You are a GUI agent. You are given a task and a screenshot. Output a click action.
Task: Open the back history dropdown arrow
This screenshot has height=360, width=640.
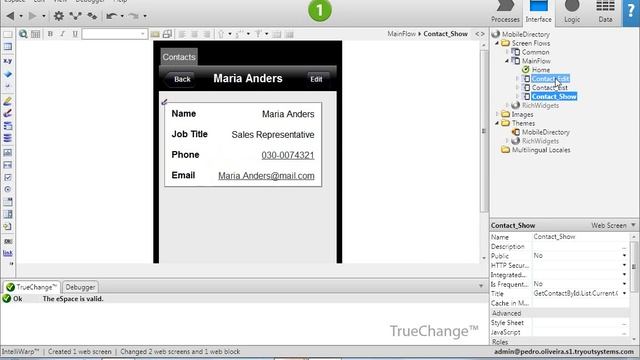pos(21,16)
